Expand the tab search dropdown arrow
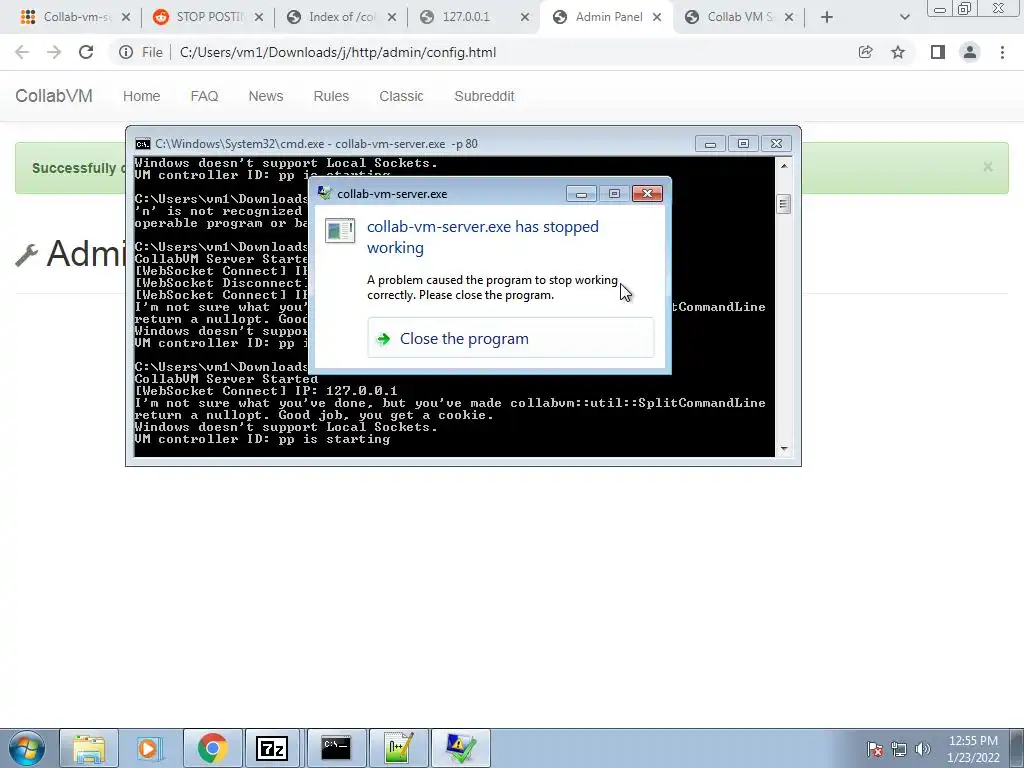Image resolution: width=1024 pixels, height=768 pixels. coord(904,18)
